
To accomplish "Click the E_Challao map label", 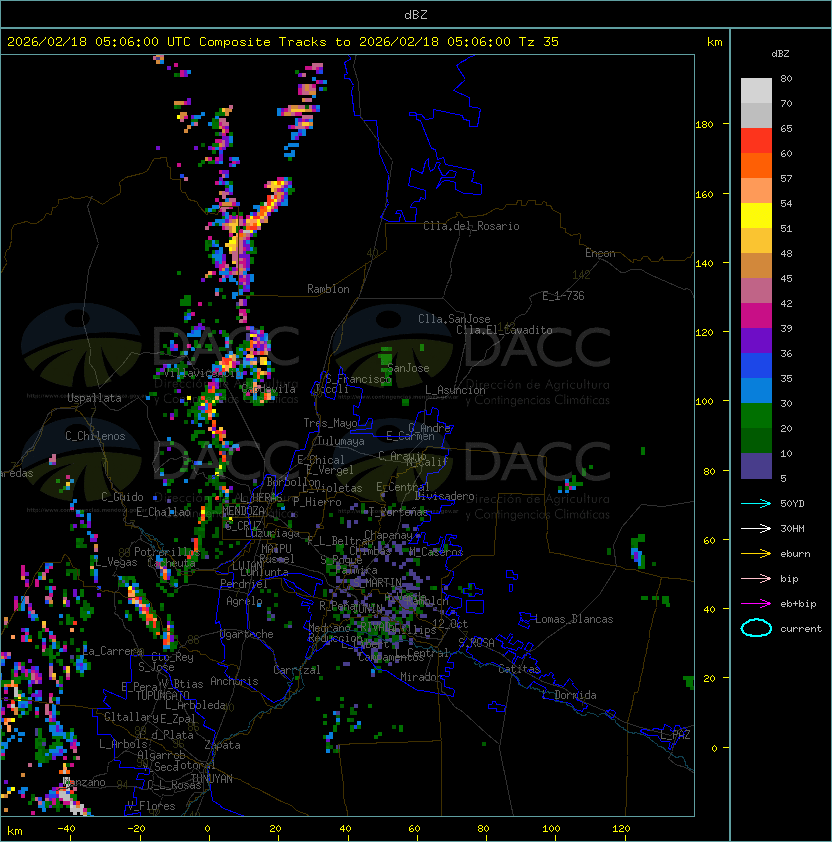I will pos(163,512).
